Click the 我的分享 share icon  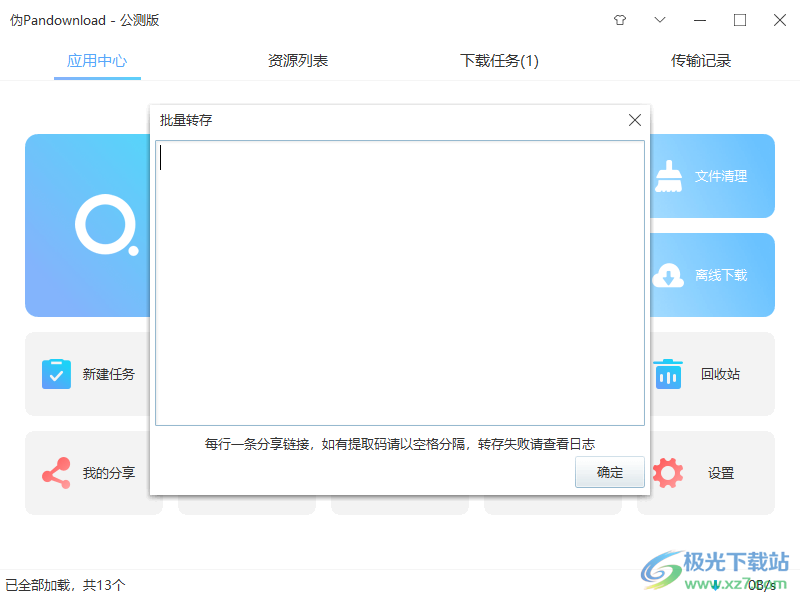[x=57, y=473]
